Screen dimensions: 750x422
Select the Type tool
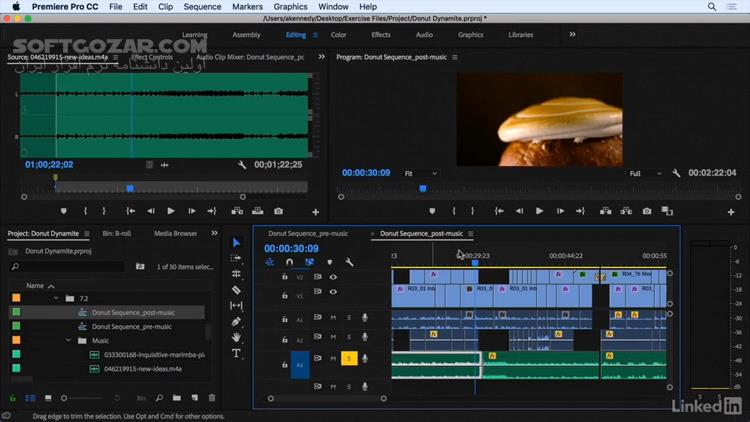click(236, 354)
